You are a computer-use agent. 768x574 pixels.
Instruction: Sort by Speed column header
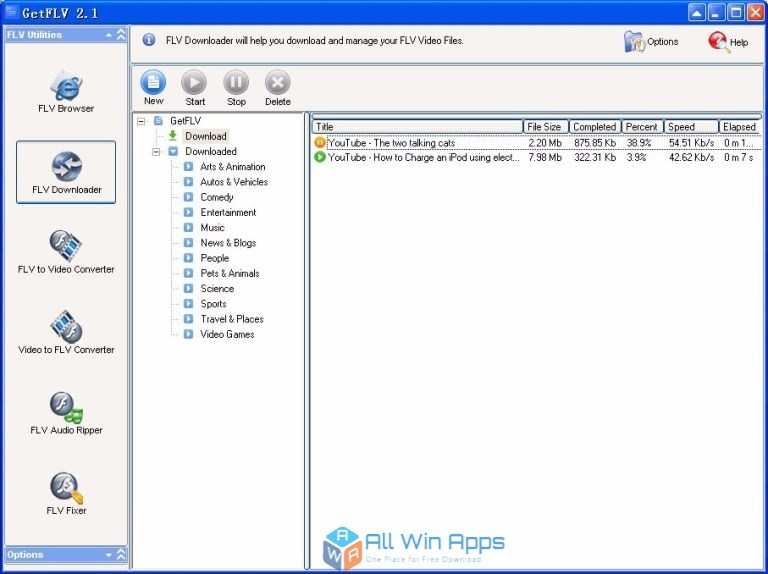691,127
